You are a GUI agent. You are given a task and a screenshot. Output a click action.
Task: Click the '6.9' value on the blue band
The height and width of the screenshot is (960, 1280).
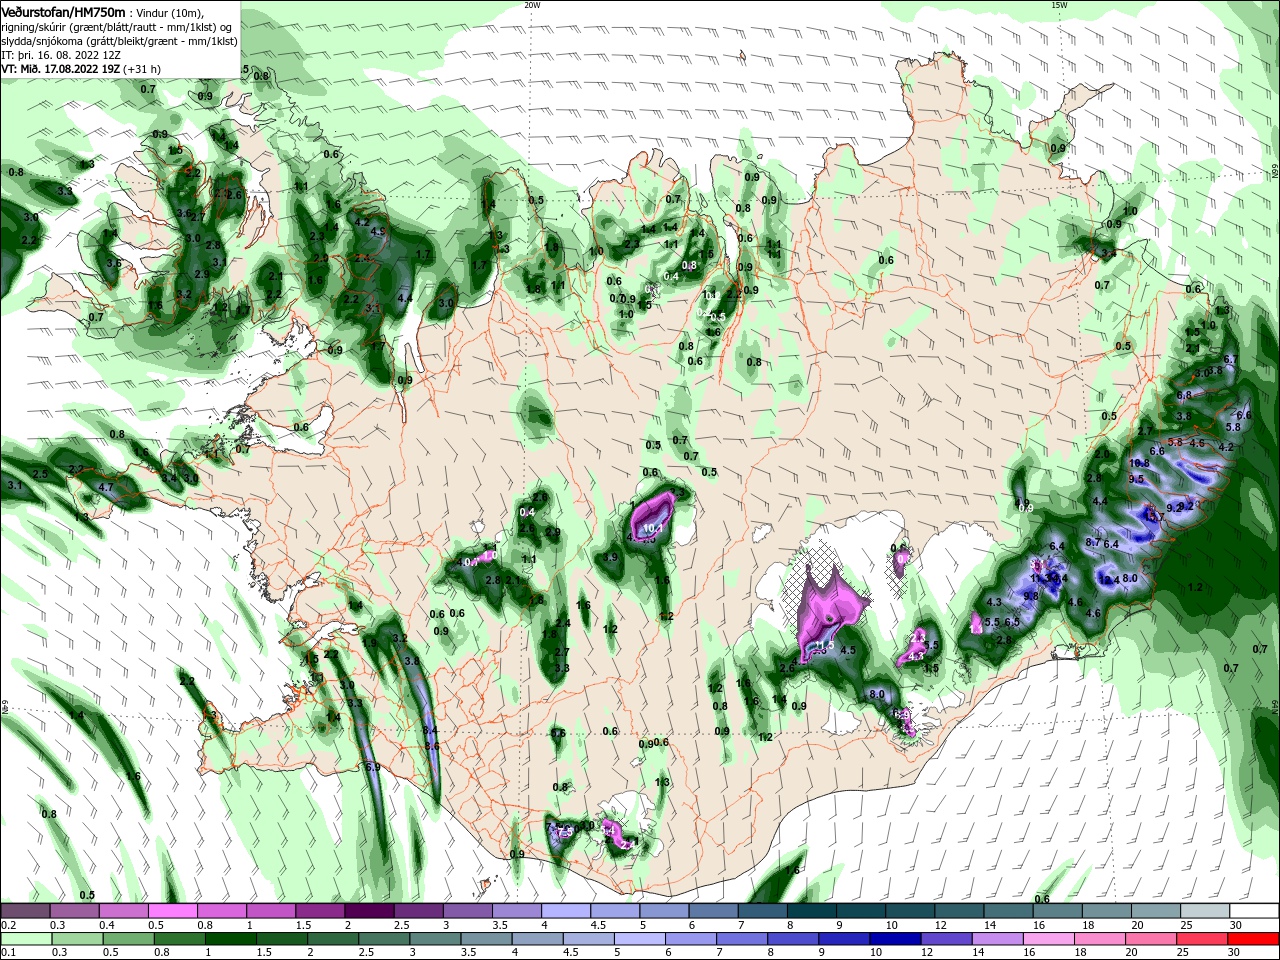373,767
